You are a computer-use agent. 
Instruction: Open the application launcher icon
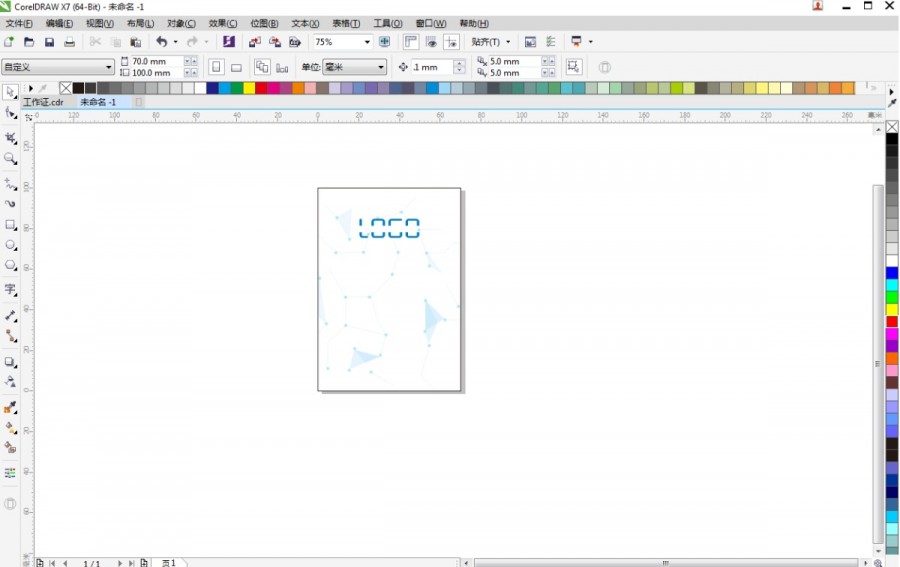[576, 41]
